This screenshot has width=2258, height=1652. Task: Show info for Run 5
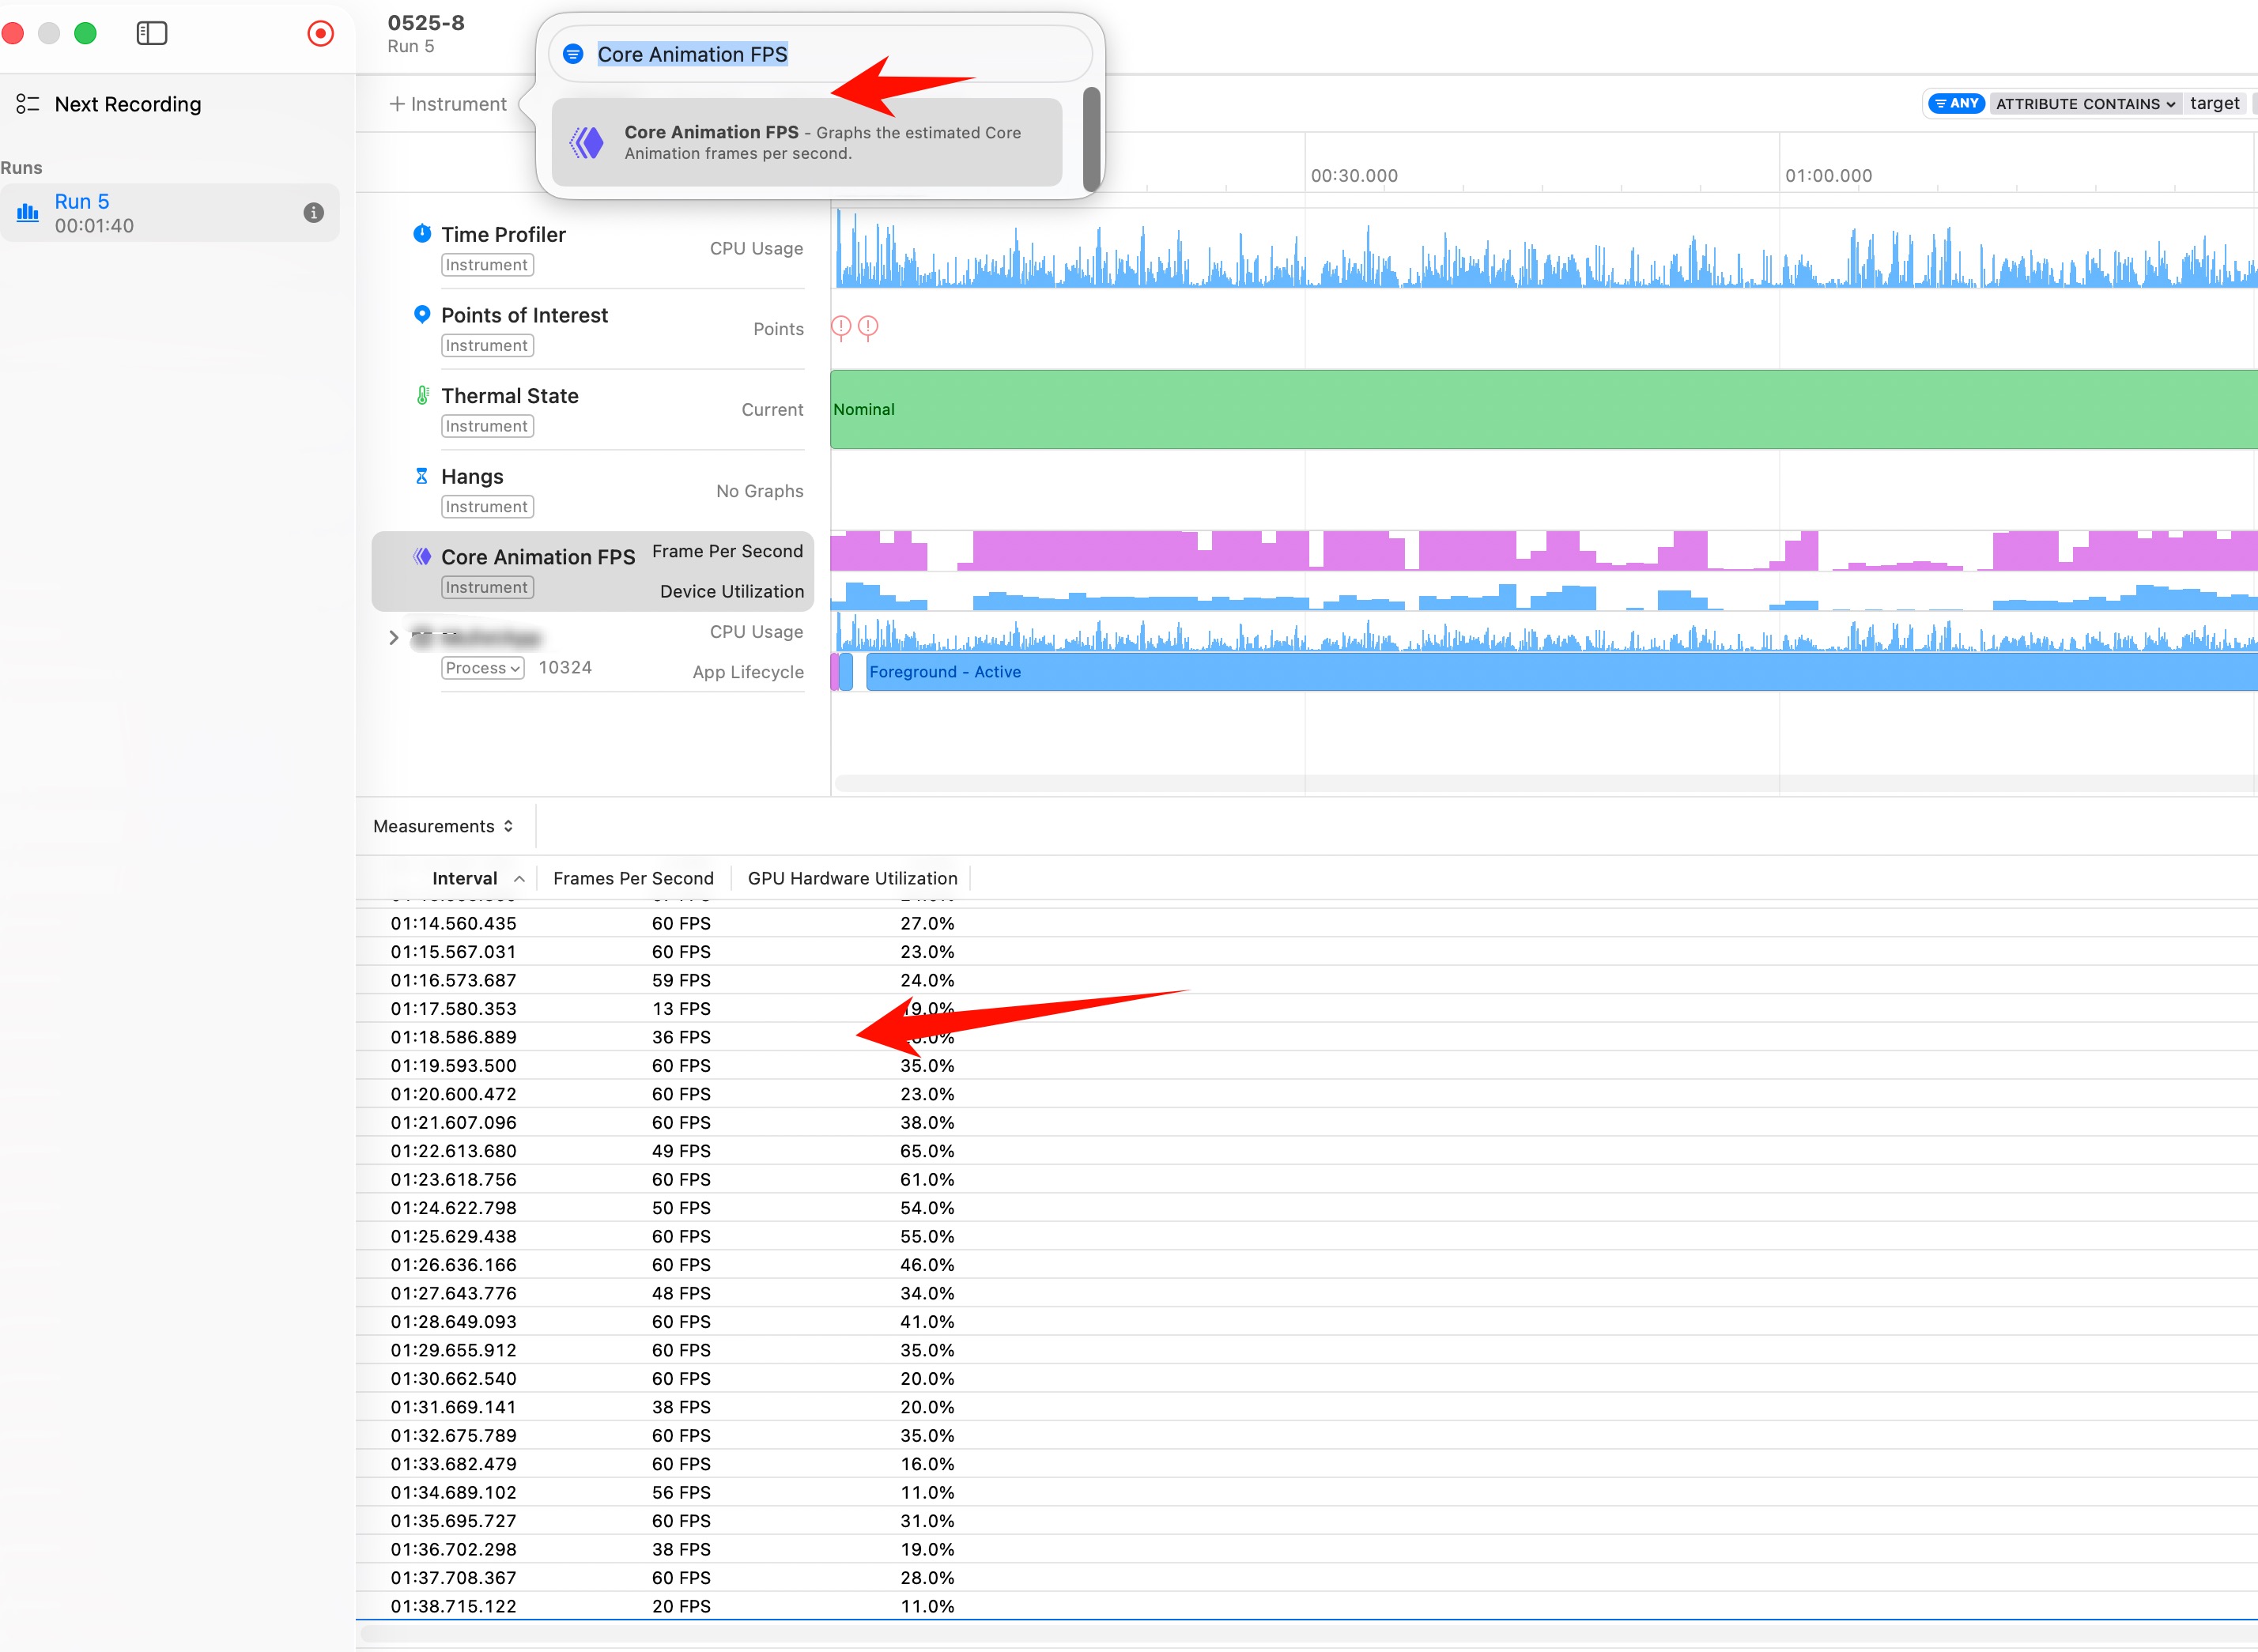pyautogui.click(x=313, y=213)
